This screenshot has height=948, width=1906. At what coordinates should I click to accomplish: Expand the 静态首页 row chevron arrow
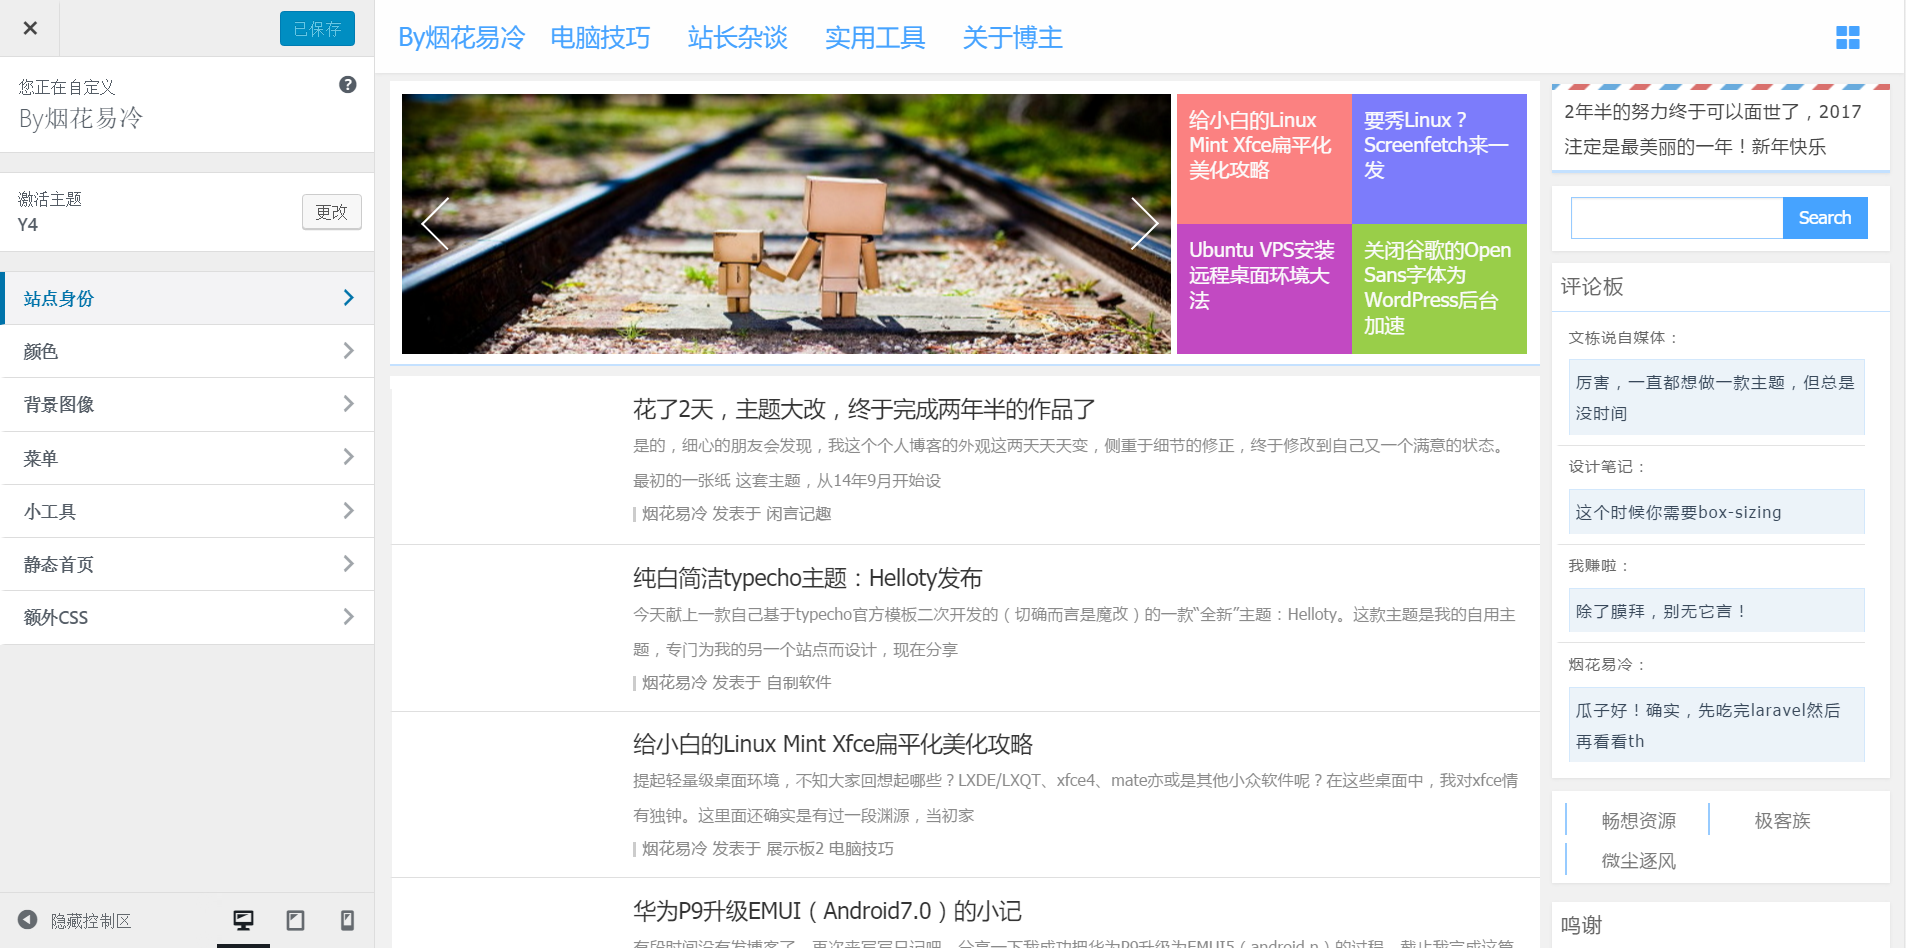348,564
